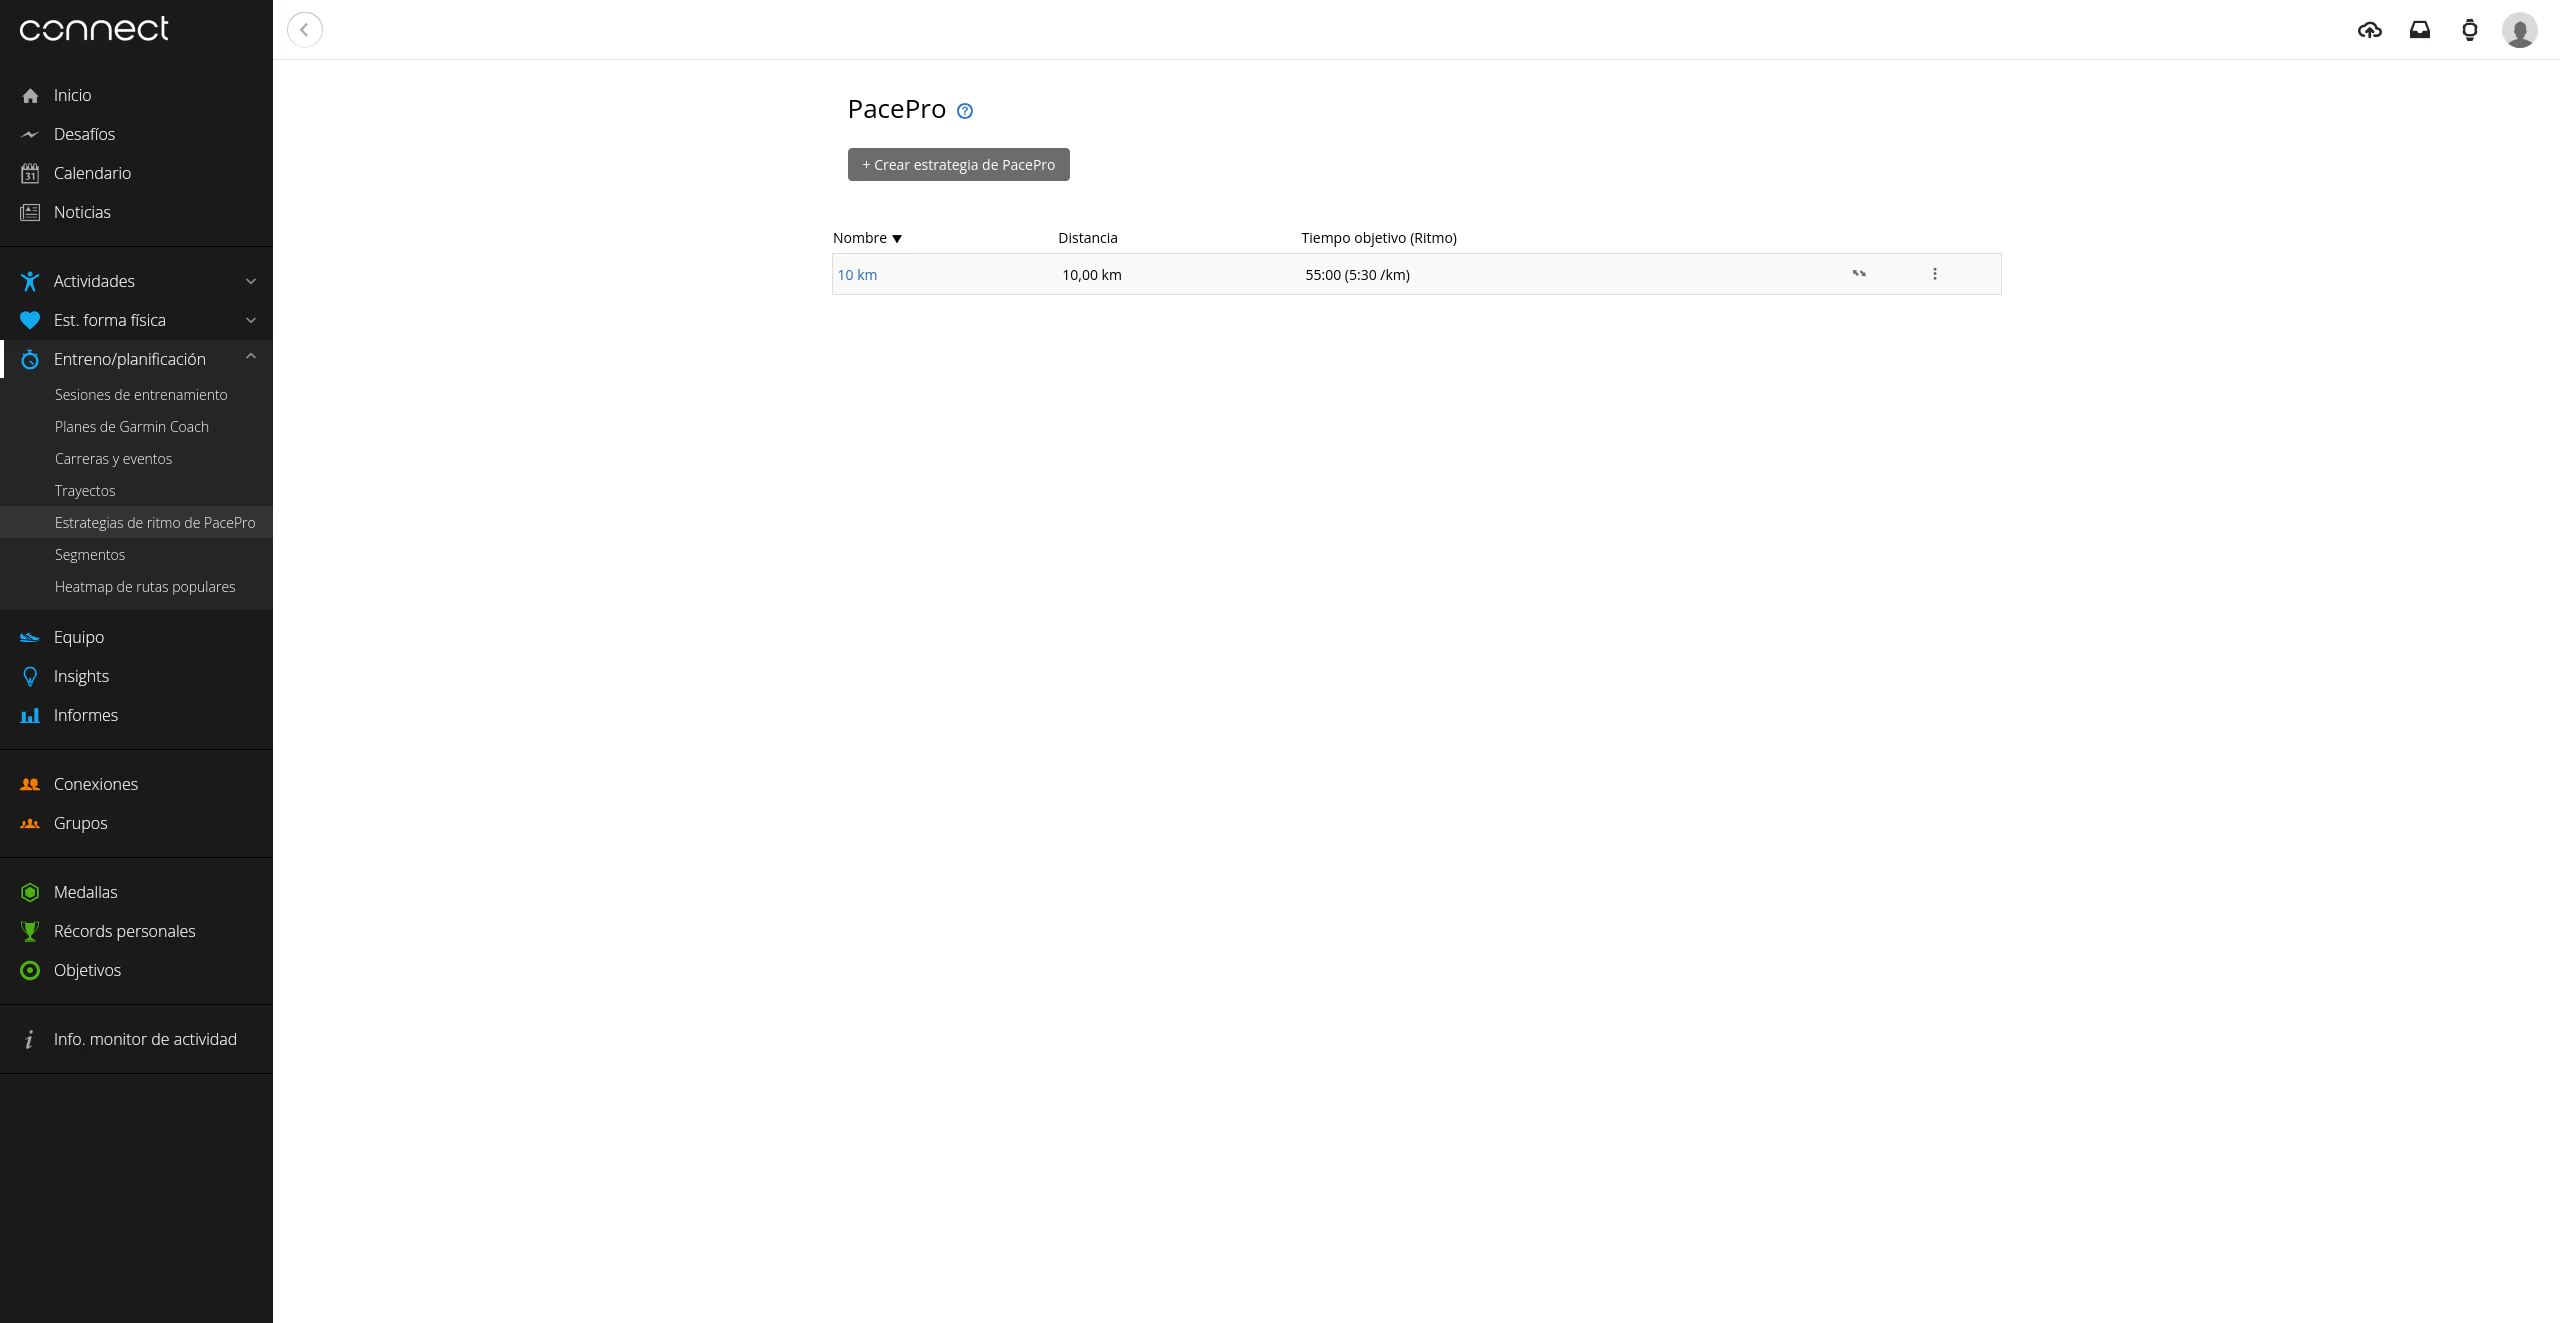Navigate to Récords personales
Viewport: 2560px width, 1323px height.
point(124,931)
